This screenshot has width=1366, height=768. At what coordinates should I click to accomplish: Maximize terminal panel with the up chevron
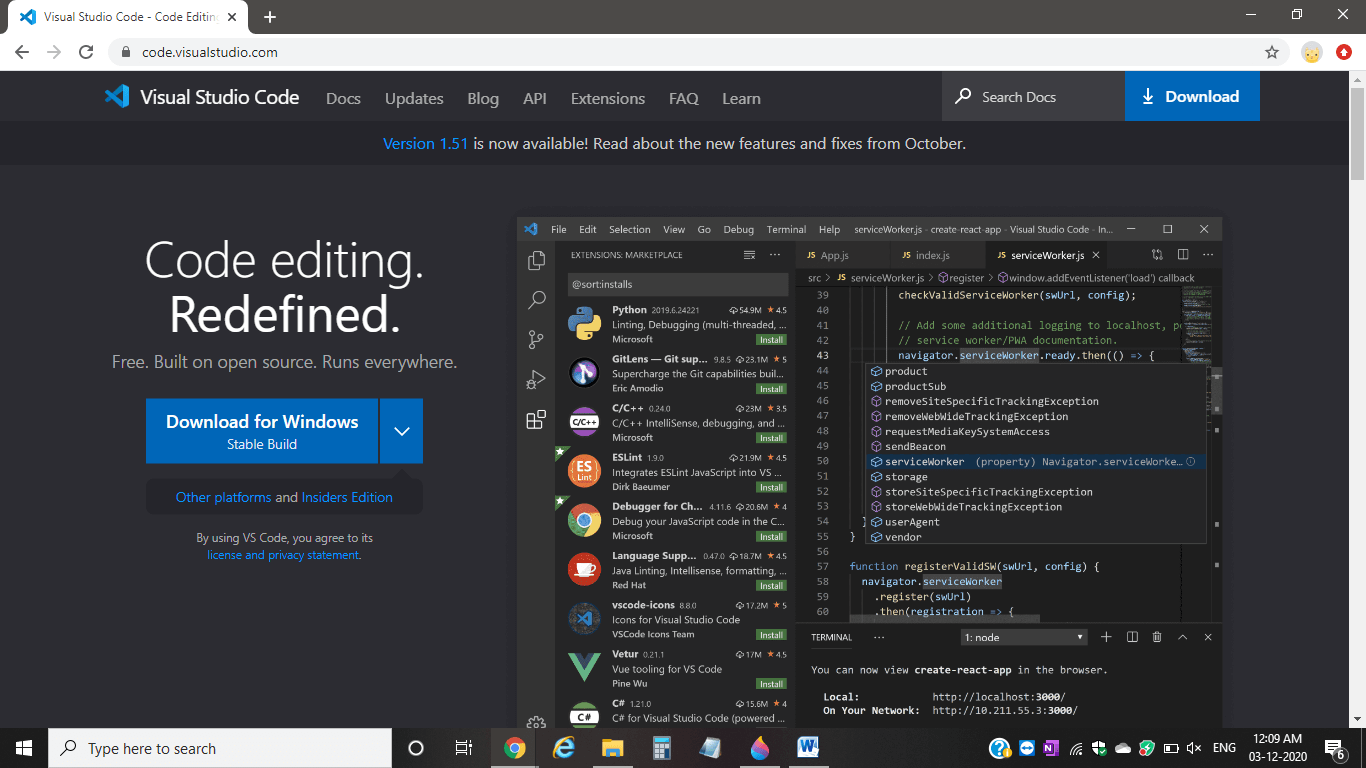[1183, 637]
